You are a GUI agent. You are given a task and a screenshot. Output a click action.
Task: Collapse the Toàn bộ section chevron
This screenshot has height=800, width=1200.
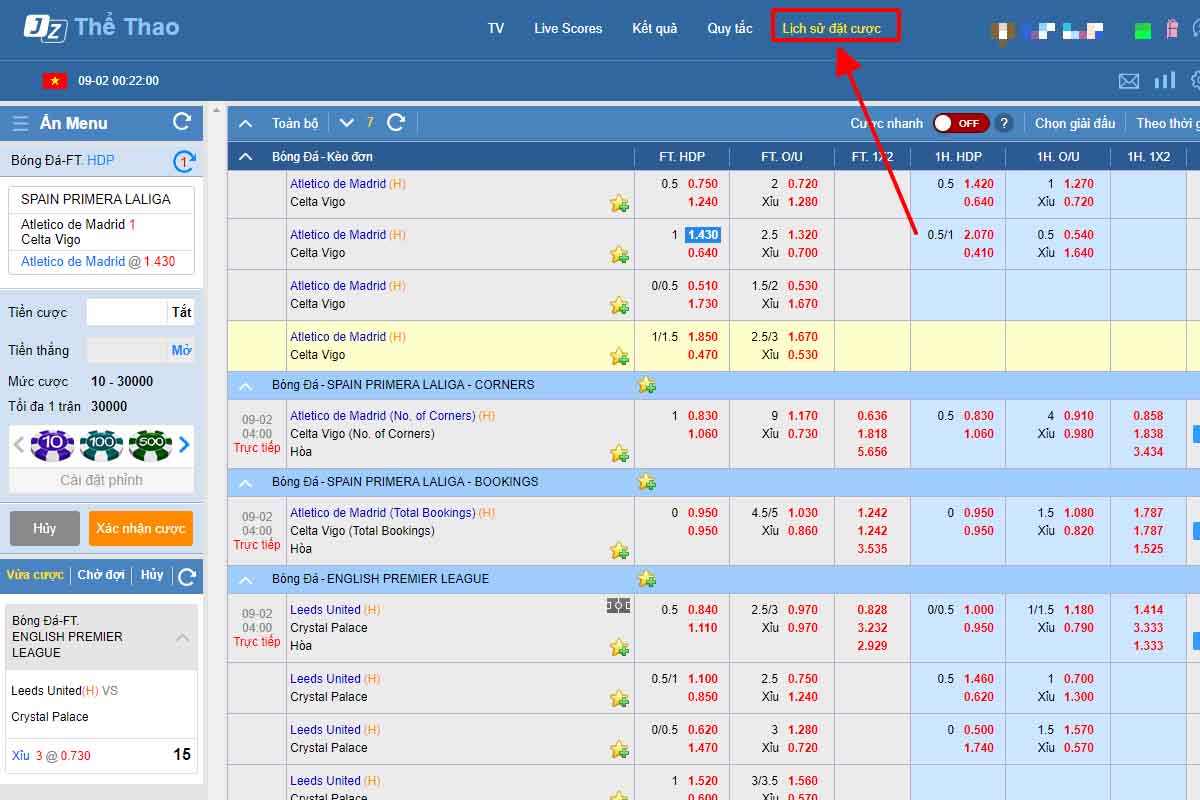pyautogui.click(x=245, y=123)
